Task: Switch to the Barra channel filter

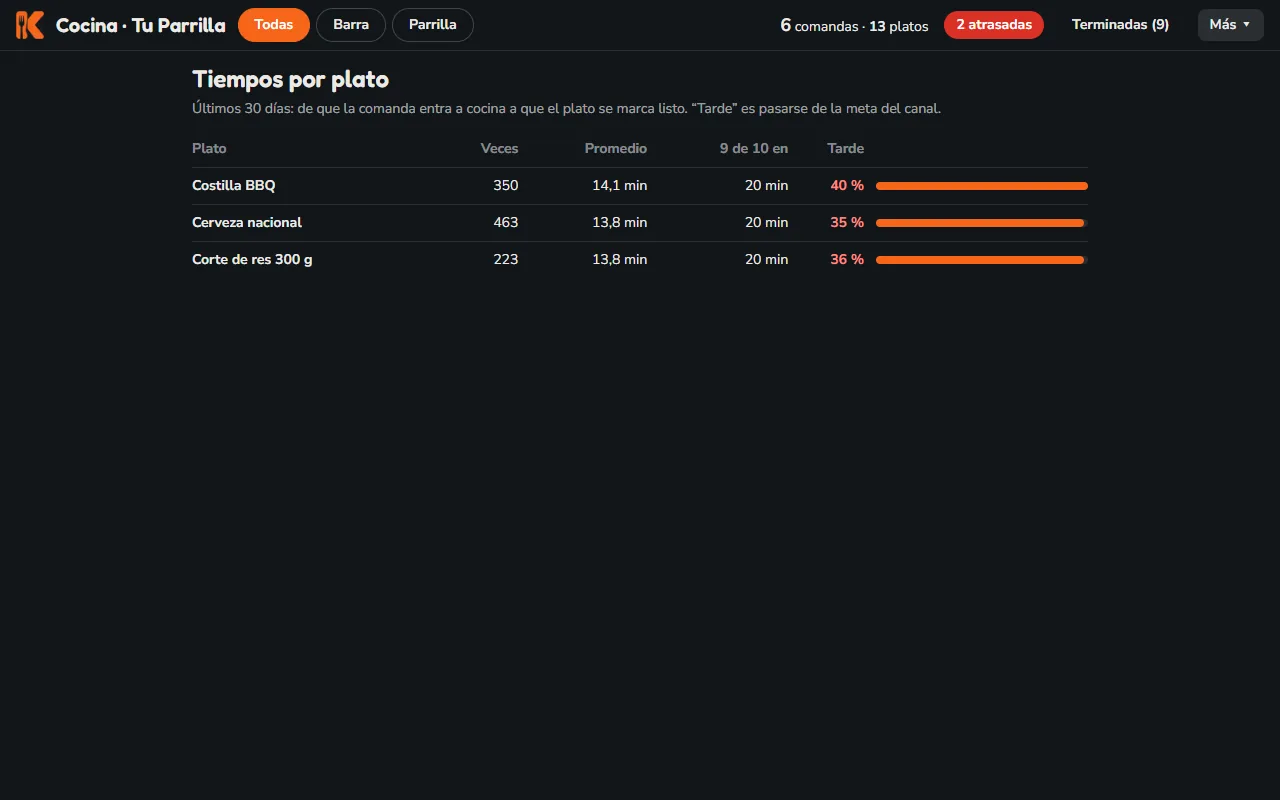Action: (351, 25)
